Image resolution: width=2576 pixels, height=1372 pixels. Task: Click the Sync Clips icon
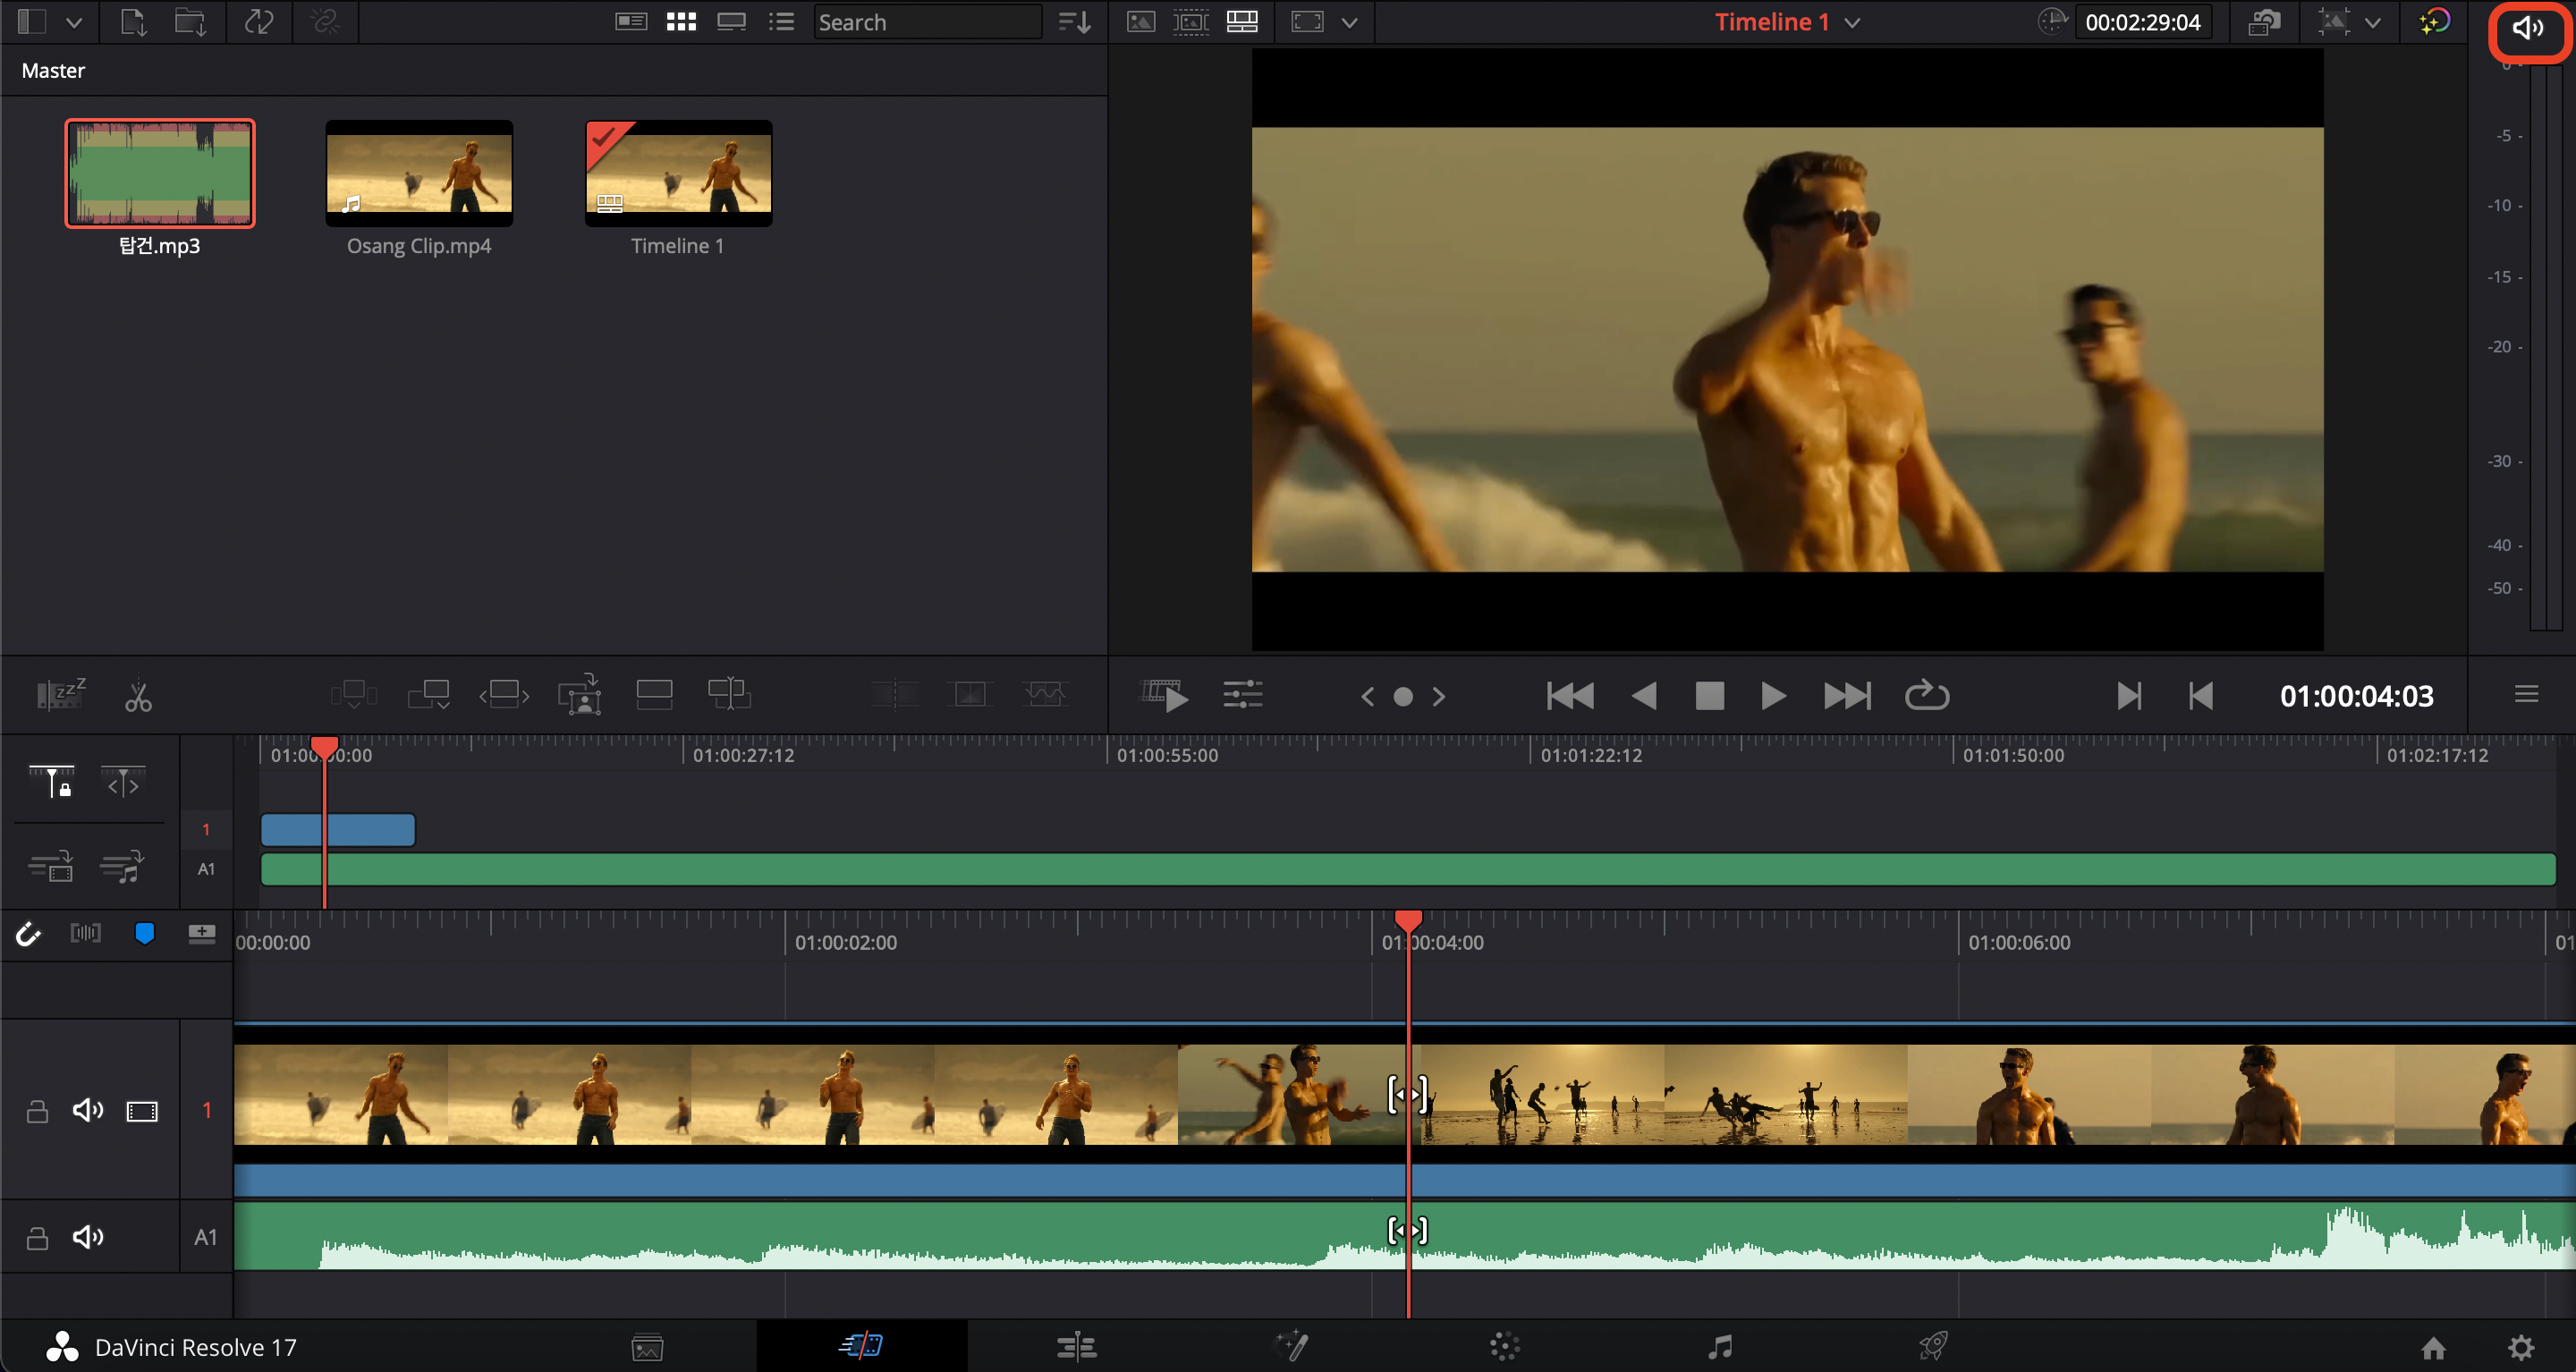click(x=259, y=22)
